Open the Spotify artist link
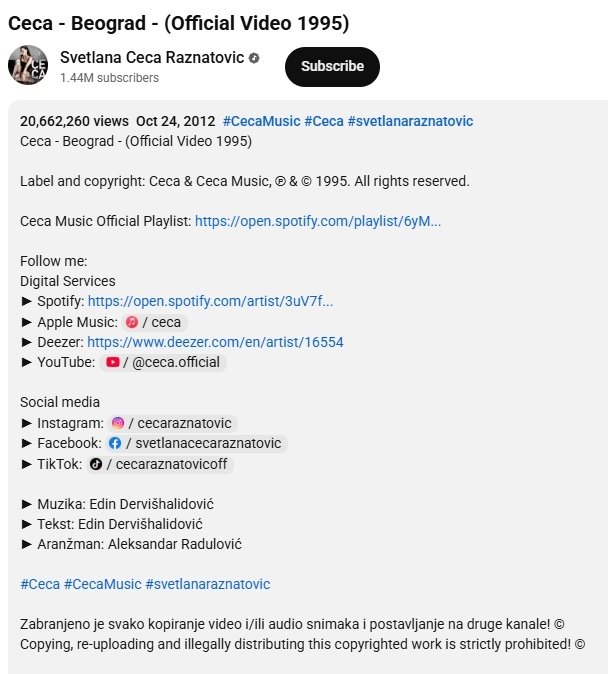 (210, 301)
